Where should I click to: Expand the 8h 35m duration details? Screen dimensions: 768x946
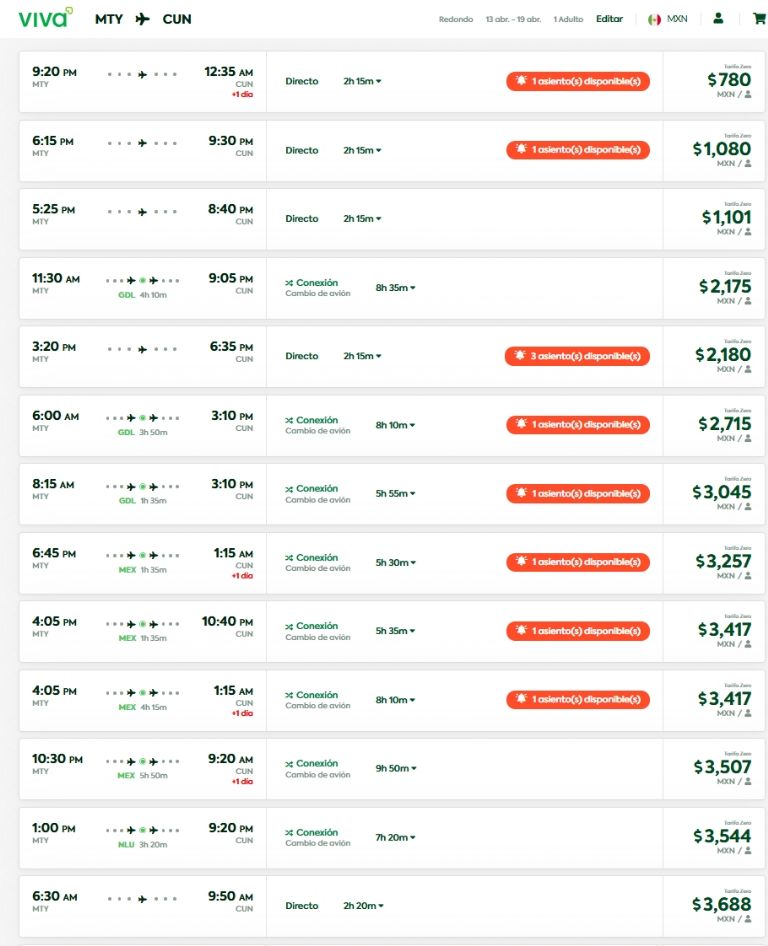click(x=395, y=288)
